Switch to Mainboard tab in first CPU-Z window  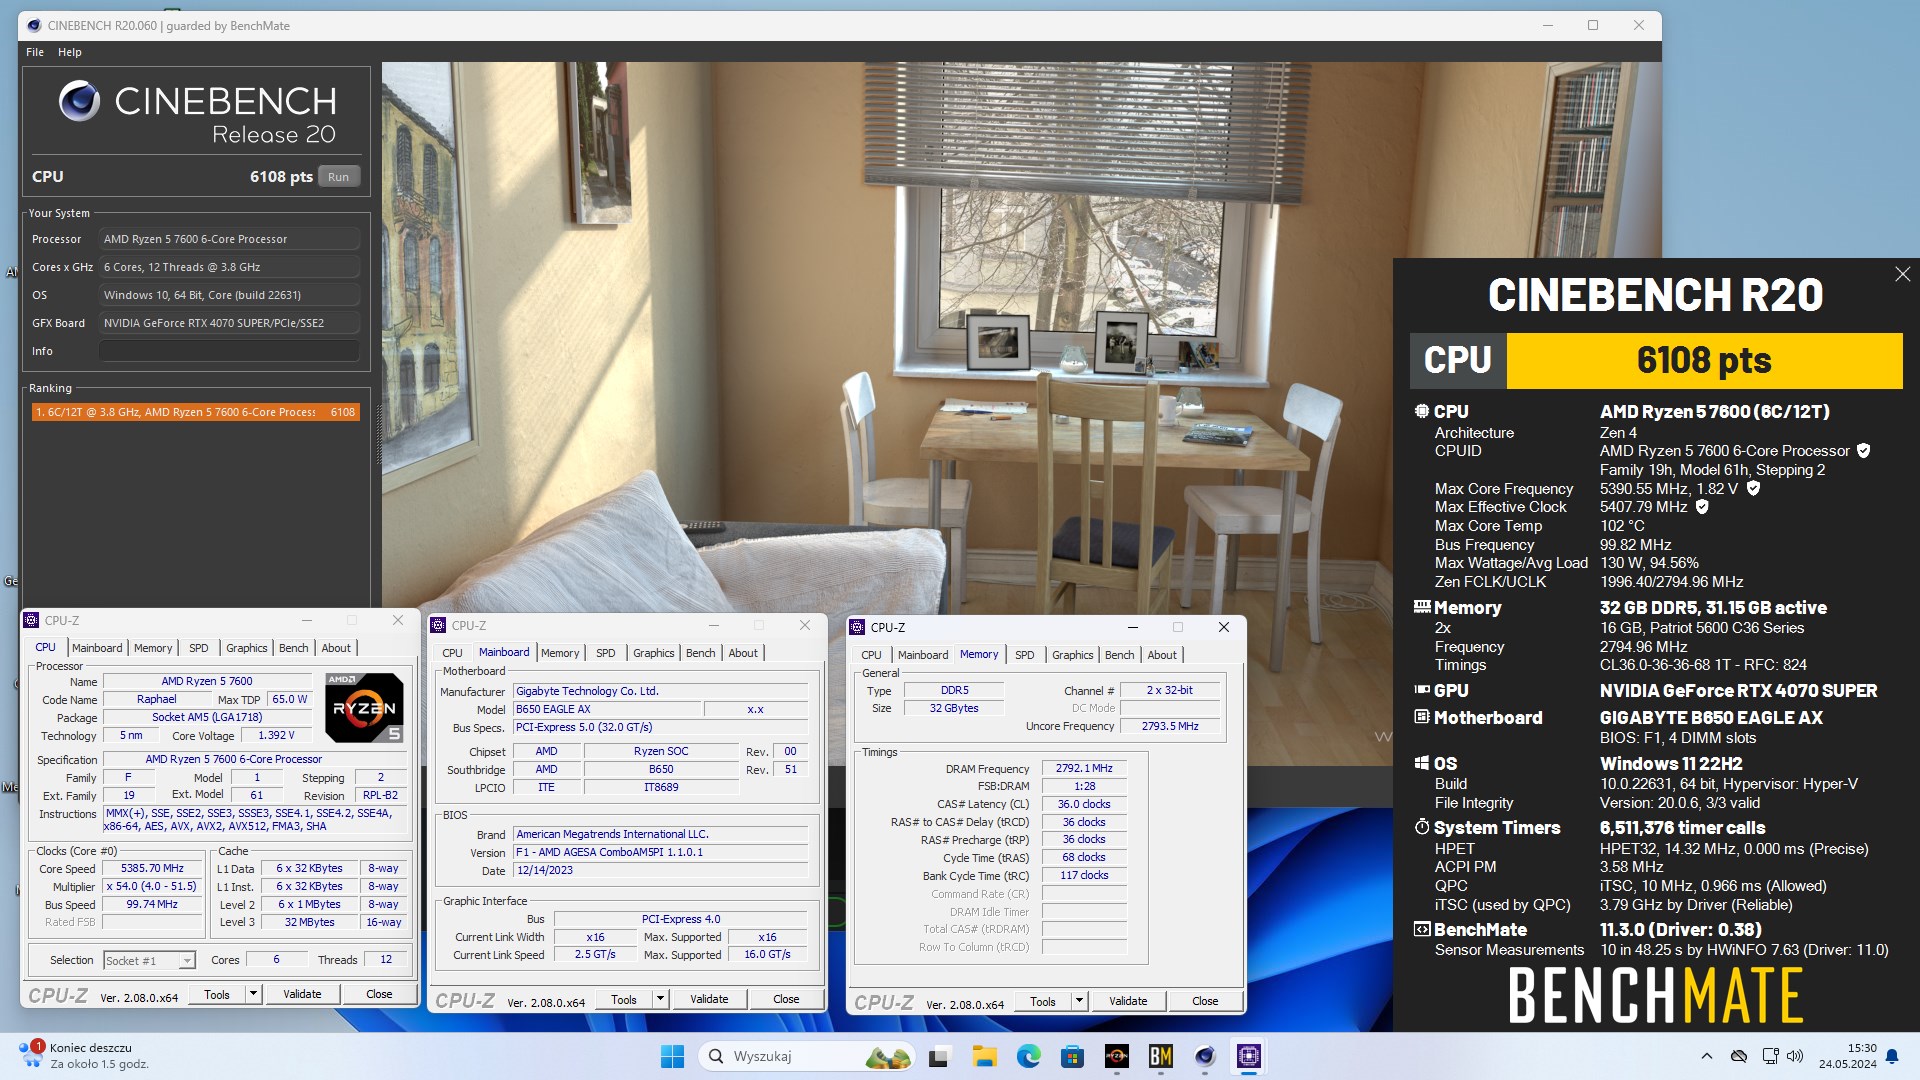(97, 648)
